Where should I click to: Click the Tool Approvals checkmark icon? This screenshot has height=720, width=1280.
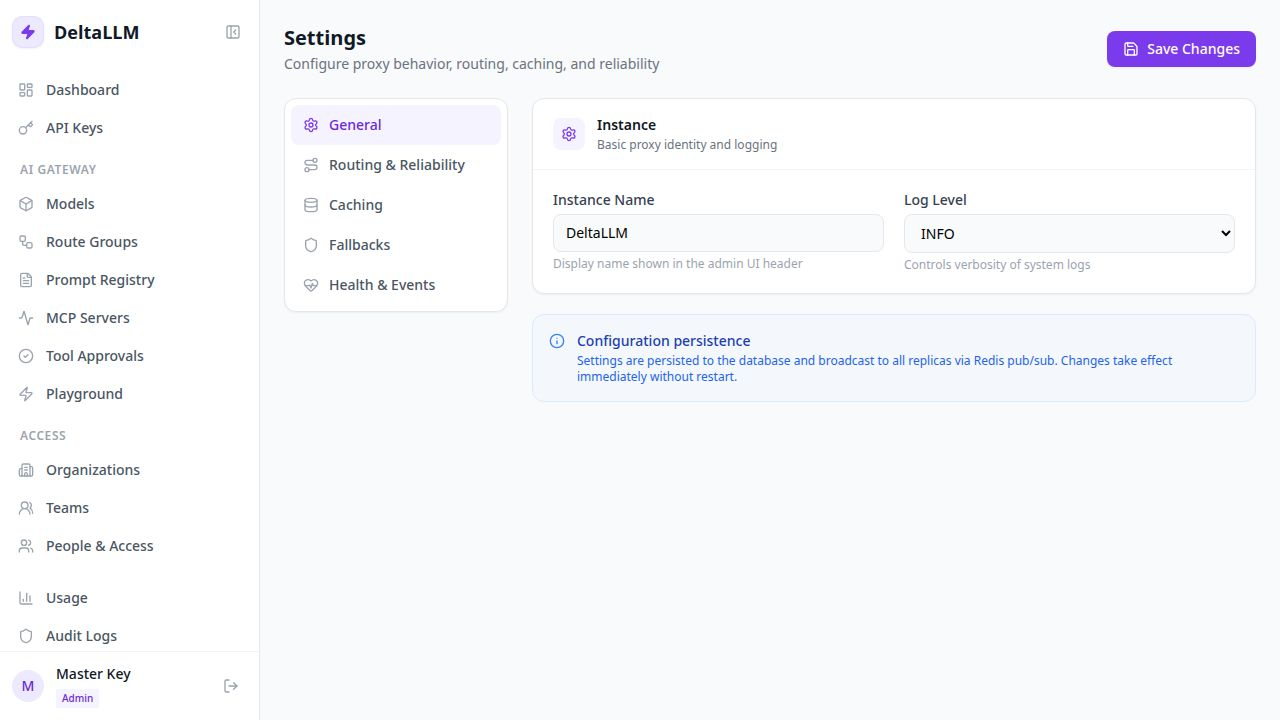[x=26, y=356]
